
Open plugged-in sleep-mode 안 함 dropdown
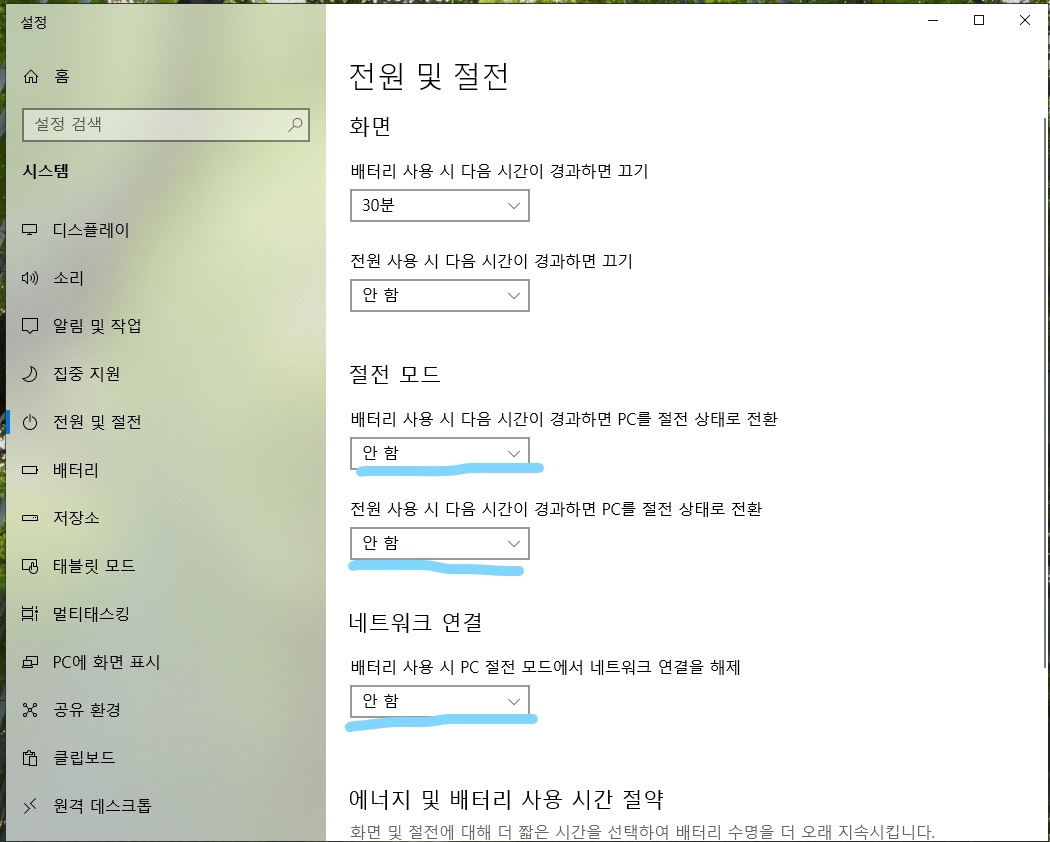pos(440,543)
